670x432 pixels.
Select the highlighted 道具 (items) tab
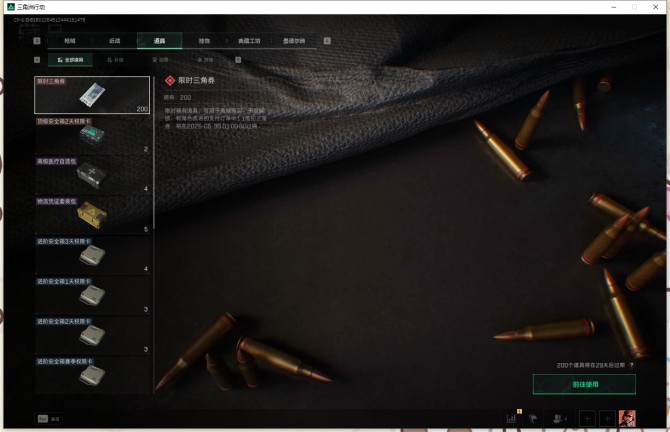[x=159, y=41]
